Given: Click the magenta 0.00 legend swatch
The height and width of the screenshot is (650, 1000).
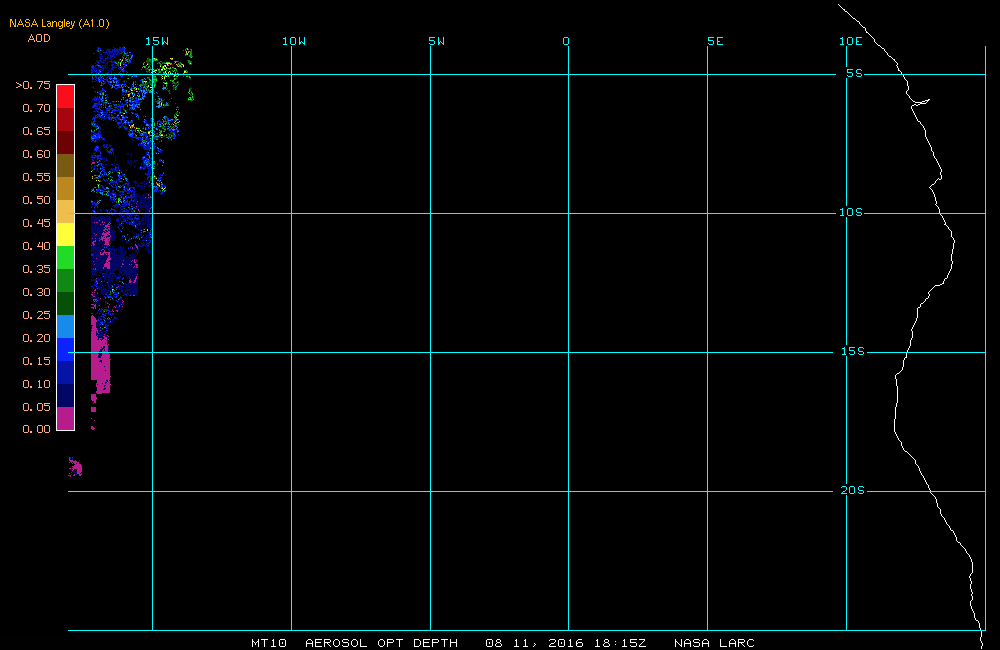Looking at the screenshot, I should [66, 418].
